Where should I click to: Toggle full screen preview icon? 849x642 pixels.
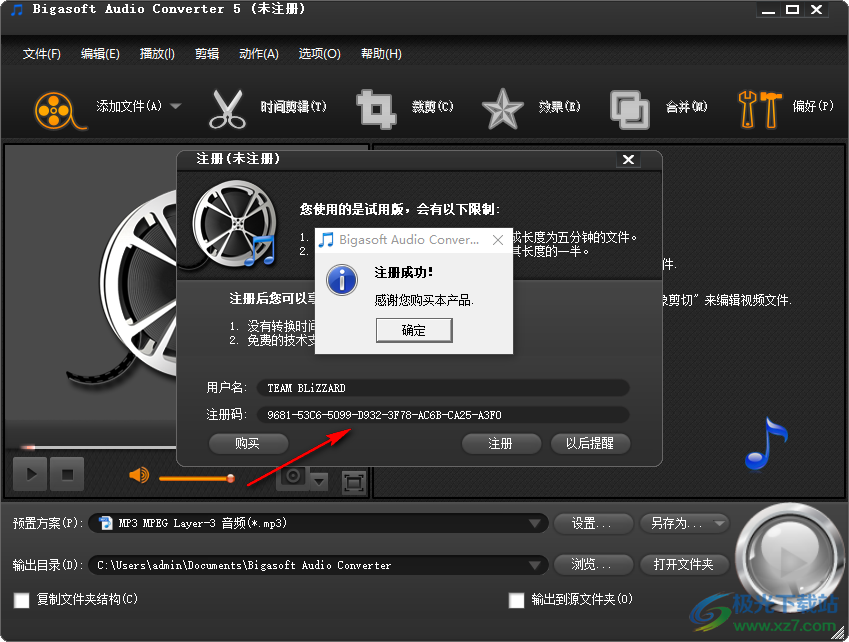[354, 482]
